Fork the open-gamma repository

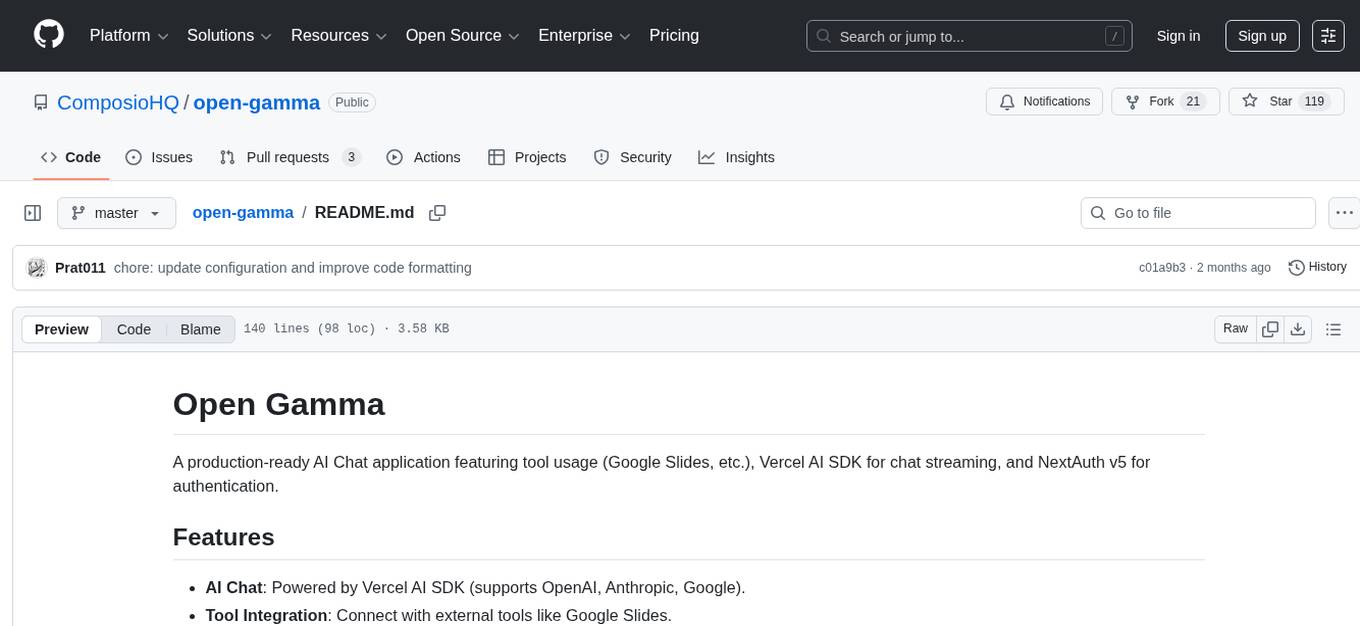[x=1163, y=101]
